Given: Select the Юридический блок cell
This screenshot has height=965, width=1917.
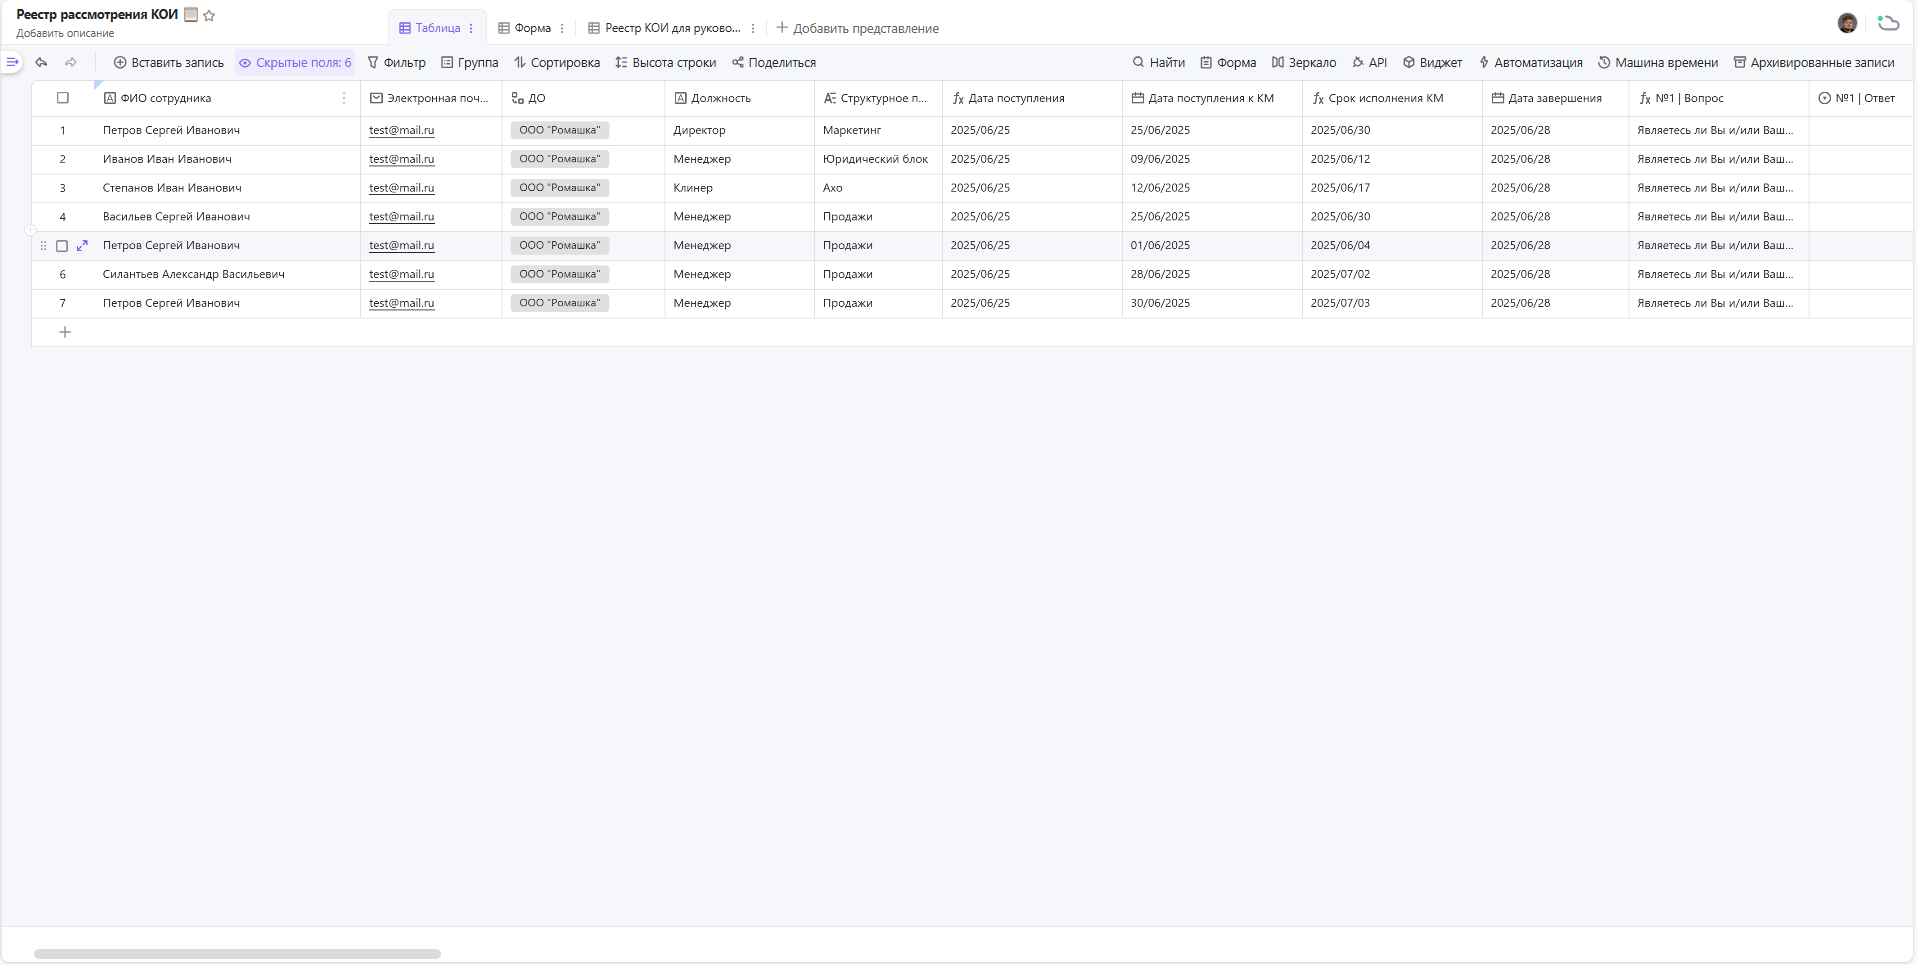Looking at the screenshot, I should pos(878,159).
